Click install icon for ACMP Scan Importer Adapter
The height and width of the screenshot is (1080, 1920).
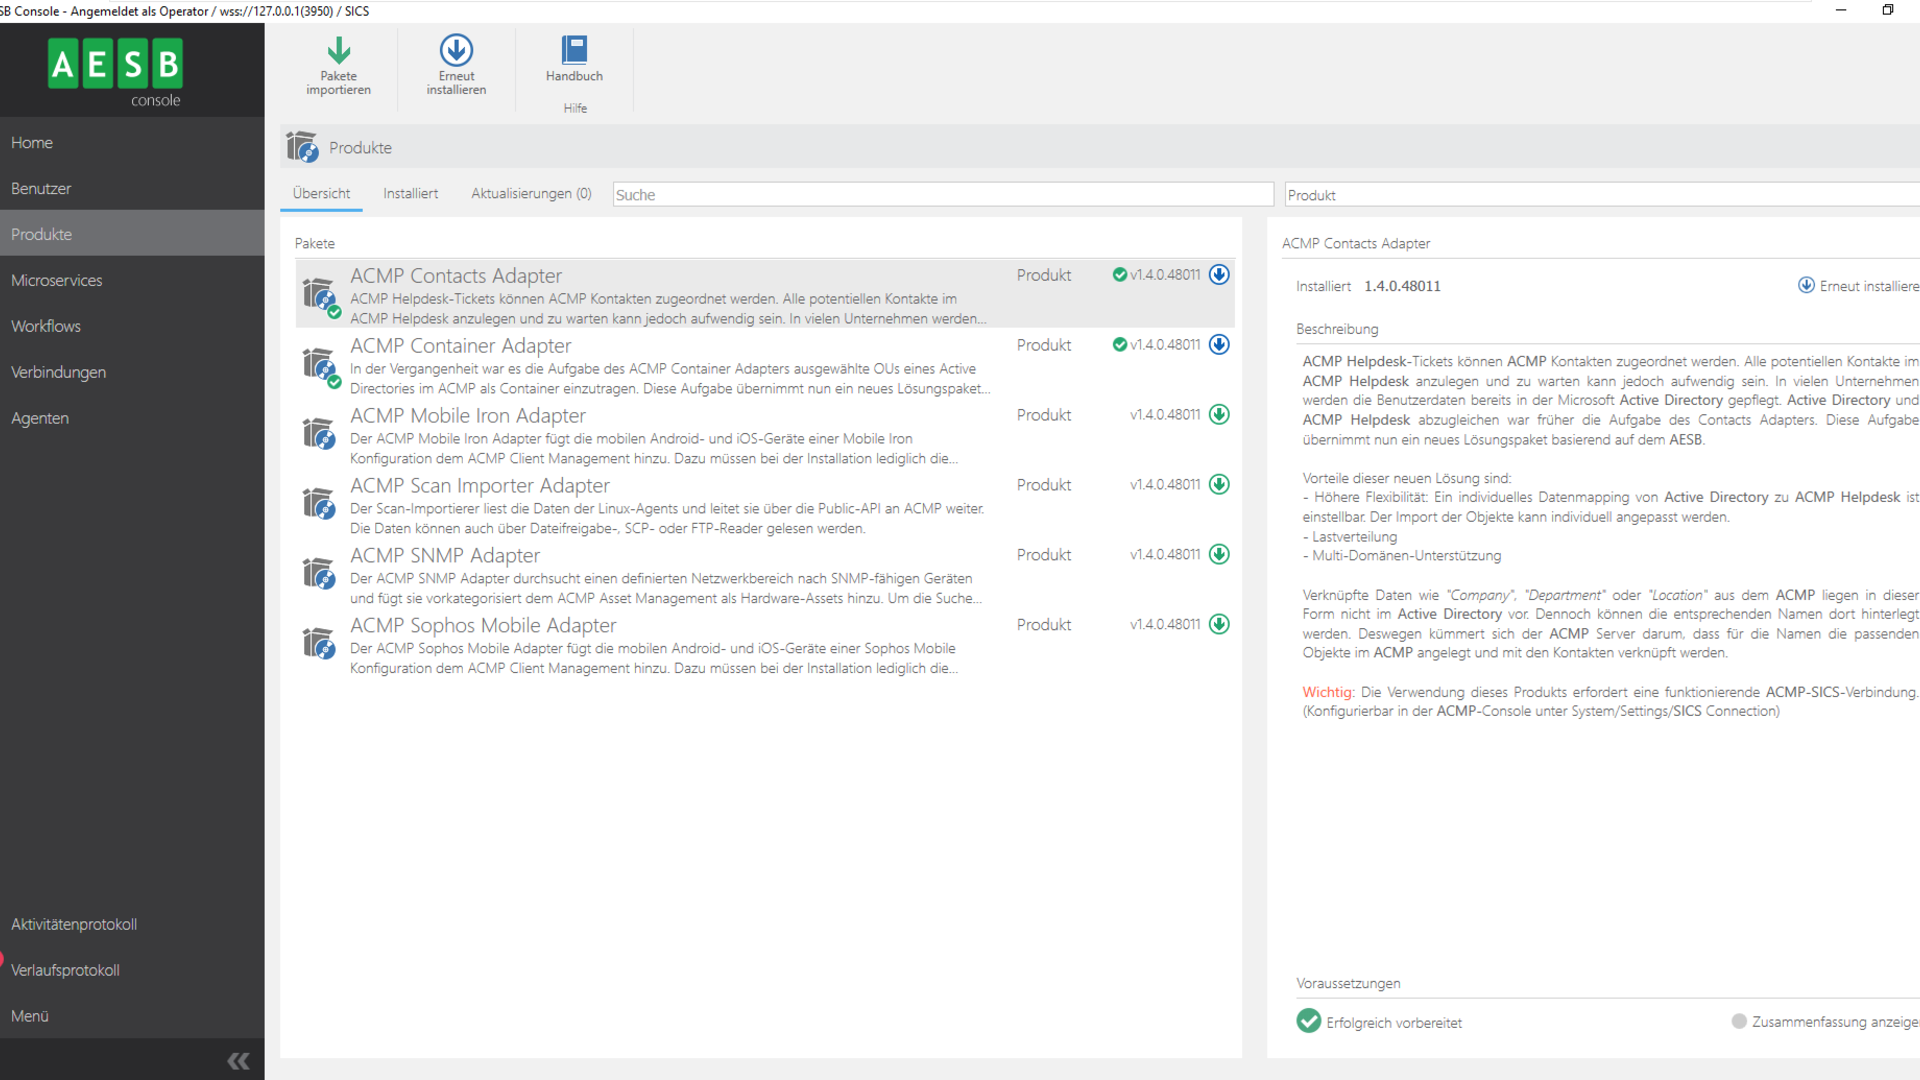tap(1219, 485)
